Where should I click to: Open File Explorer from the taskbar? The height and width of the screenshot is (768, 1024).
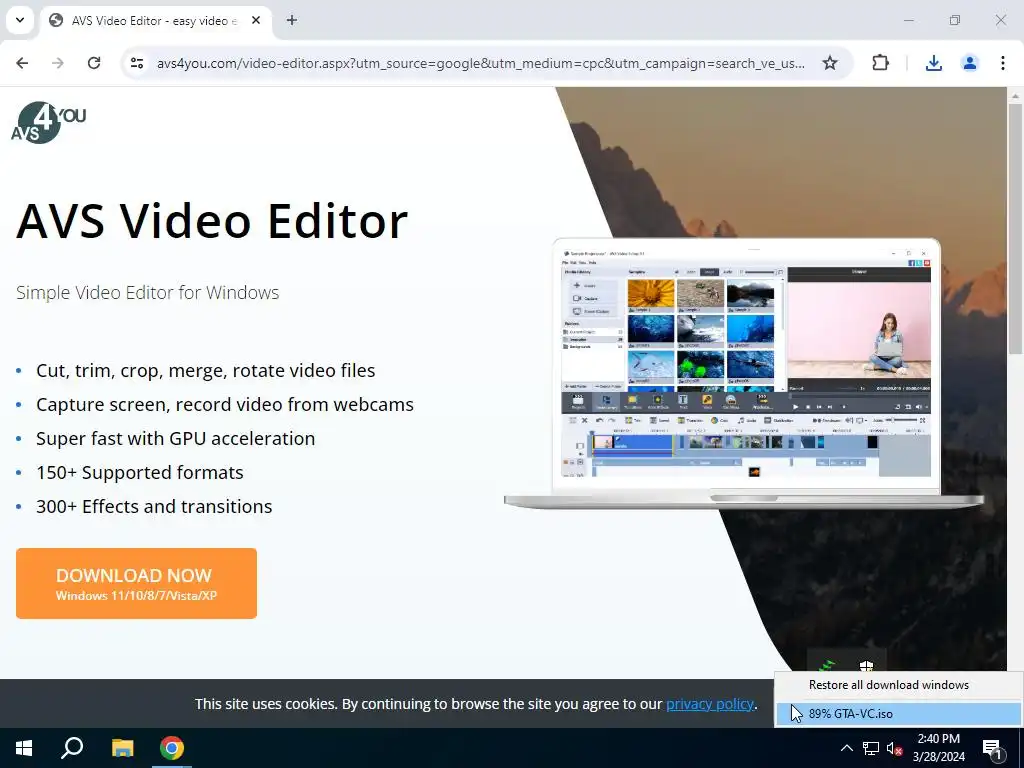click(x=122, y=748)
